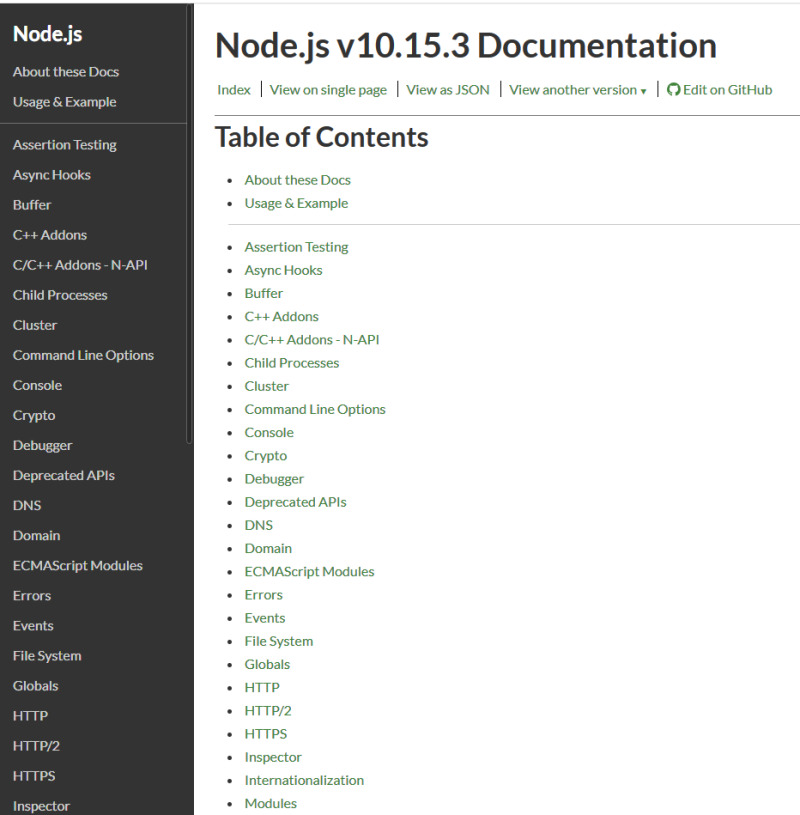The image size is (800, 815).
Task: Click Domain in Table of Contents
Action: 268,549
